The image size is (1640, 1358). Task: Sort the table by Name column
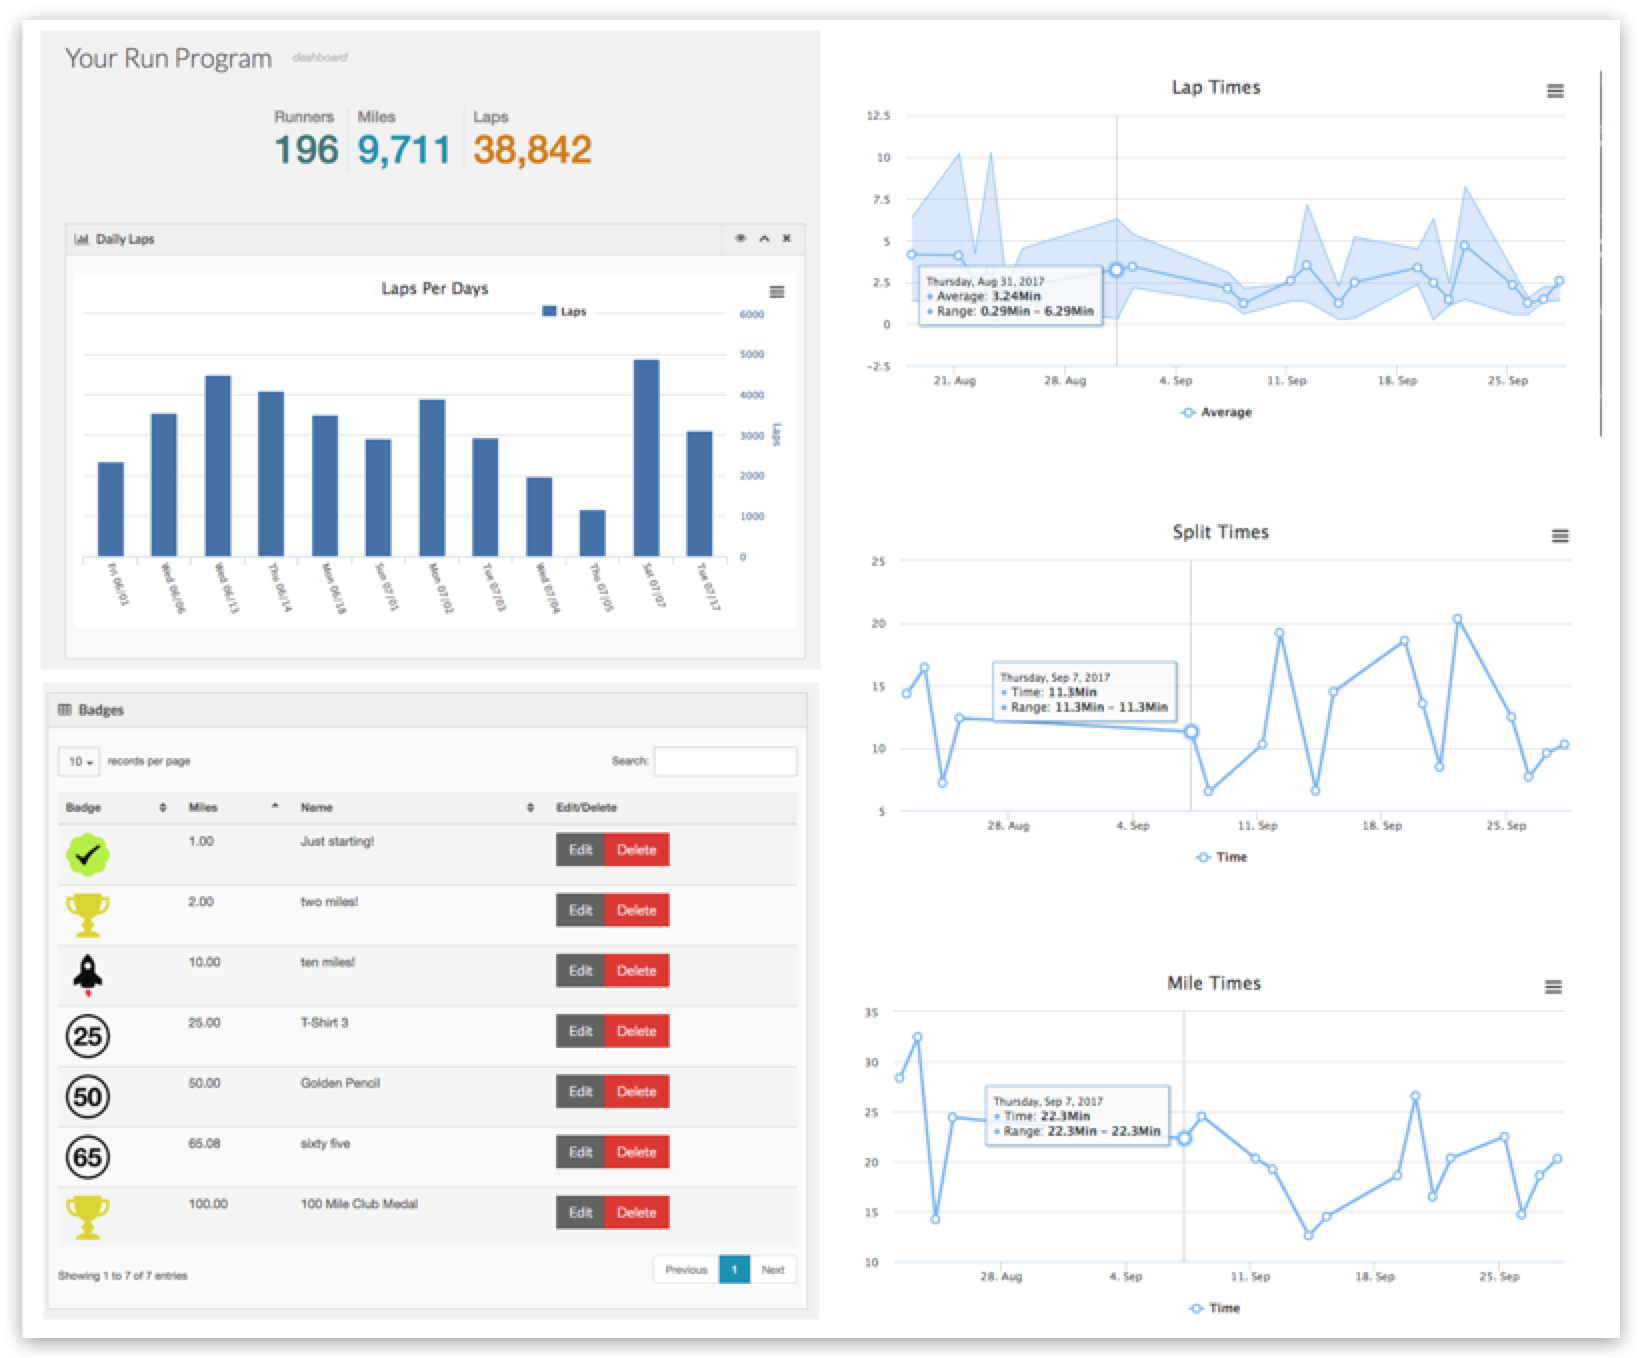pyautogui.click(x=418, y=807)
